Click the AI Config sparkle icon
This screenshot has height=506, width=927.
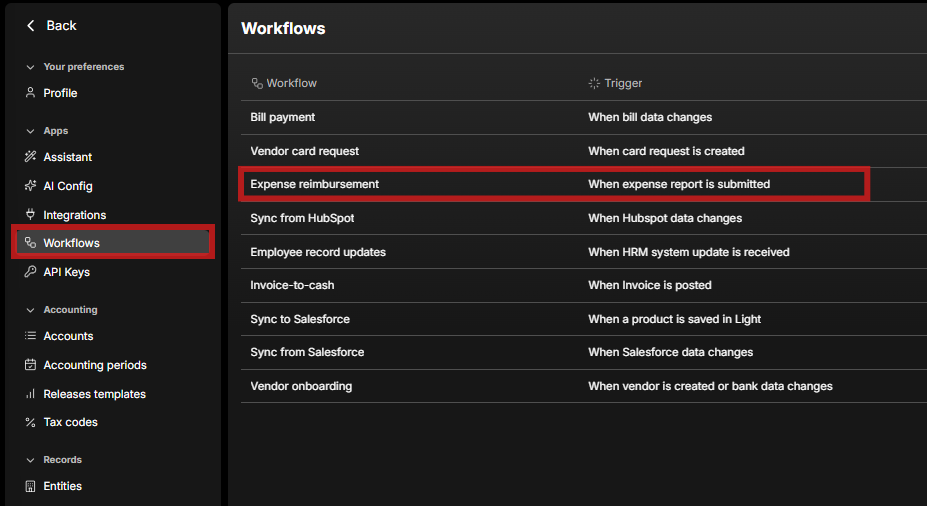point(30,186)
